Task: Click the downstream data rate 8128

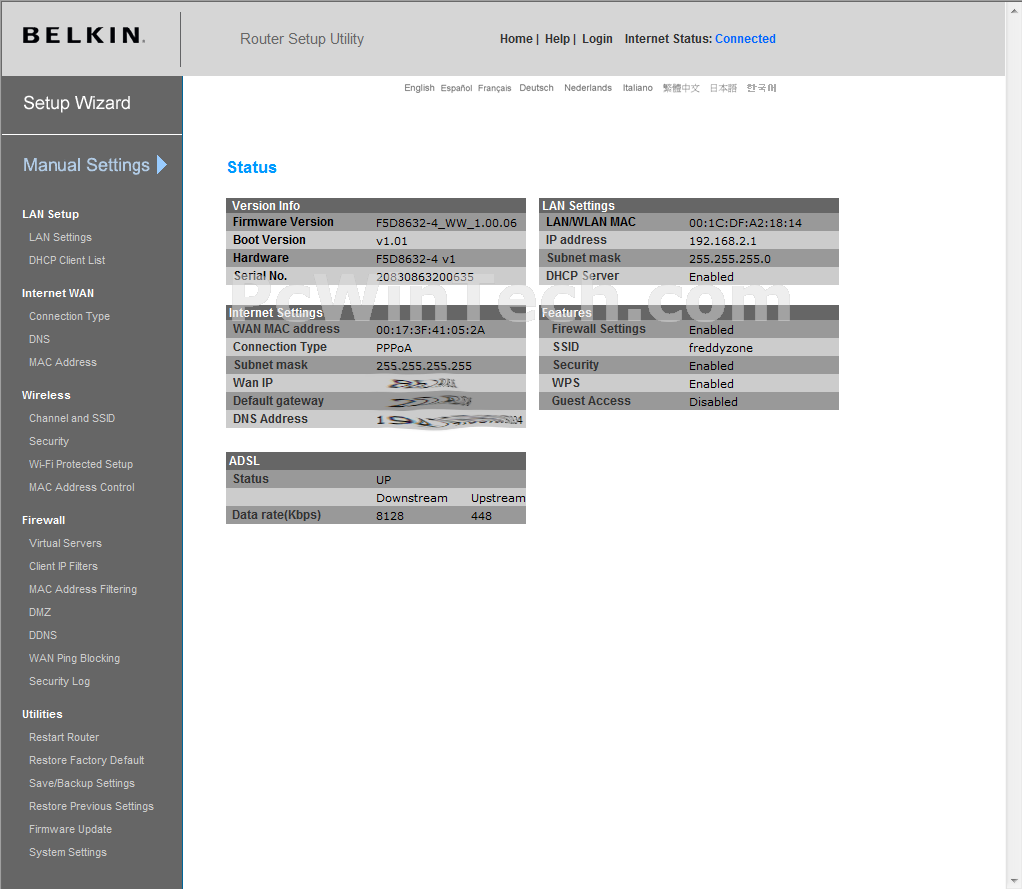Action: coord(390,516)
